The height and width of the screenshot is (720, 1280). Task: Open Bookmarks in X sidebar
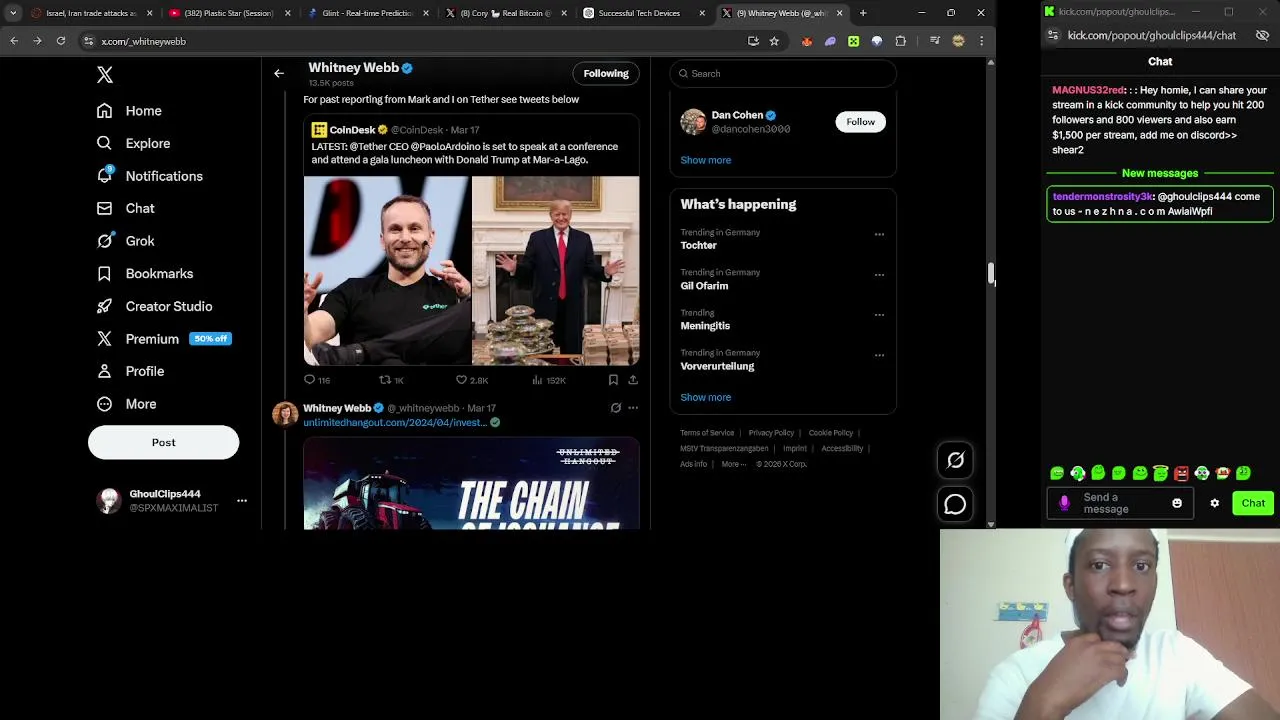point(145,273)
